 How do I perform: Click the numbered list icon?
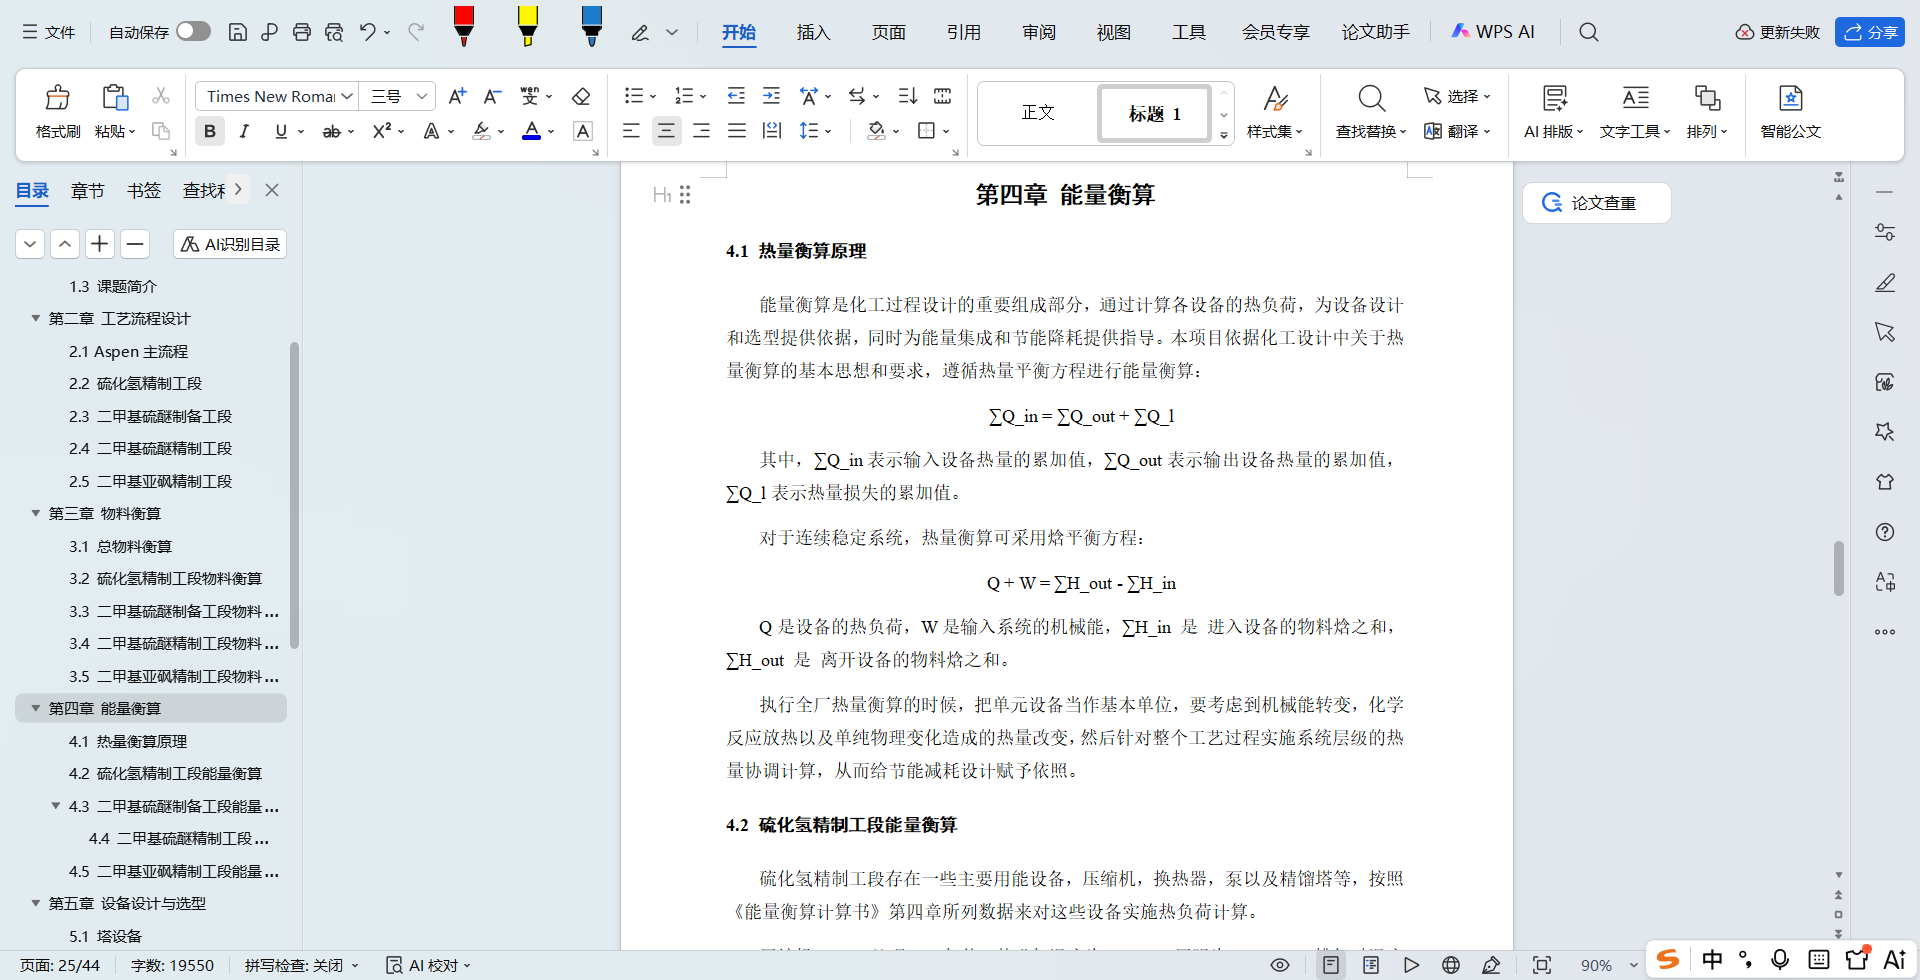pos(684,96)
